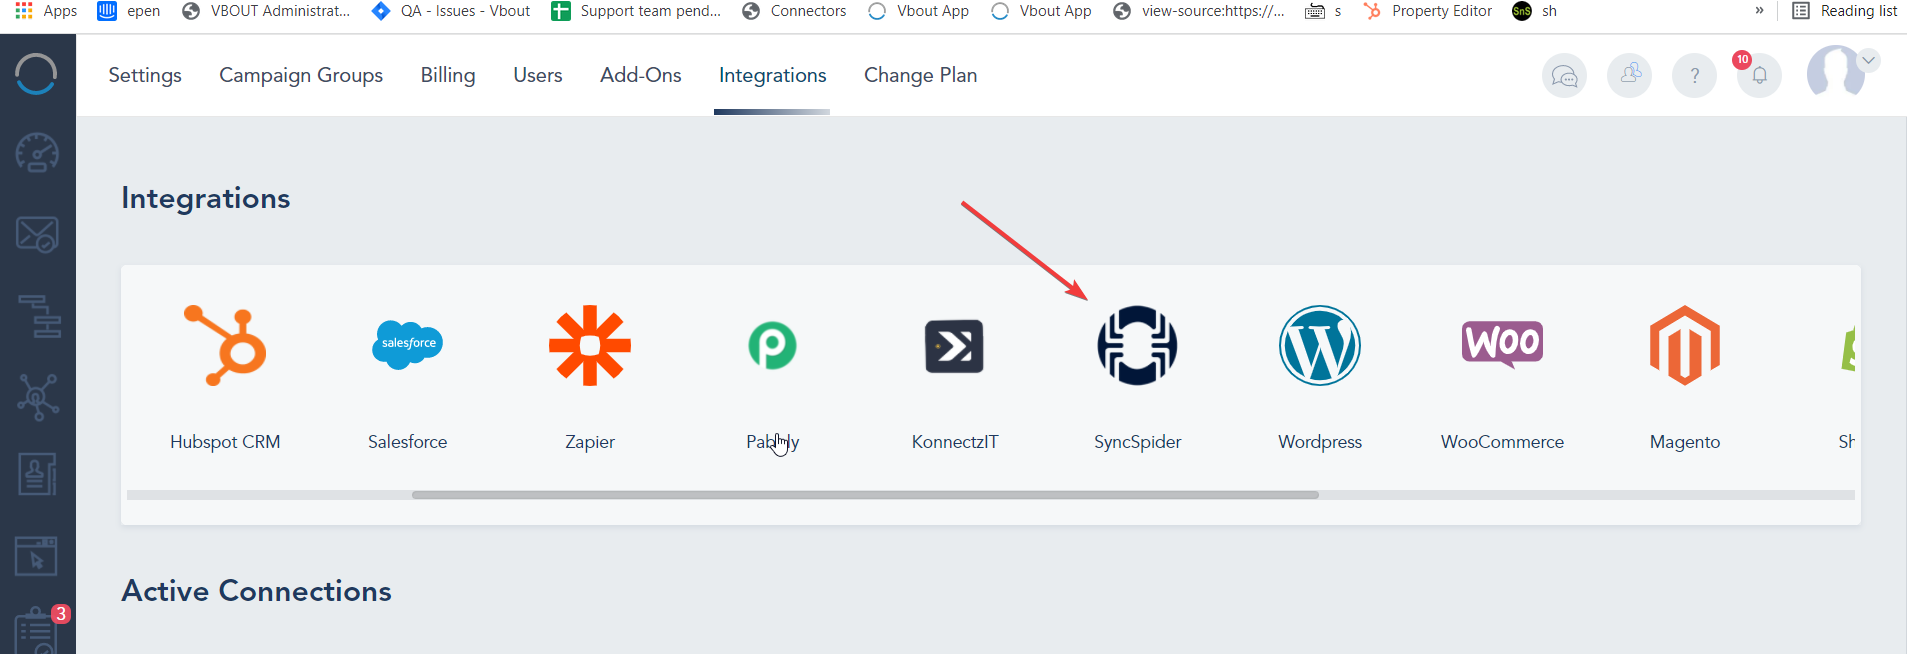Open the Support team pend... bookmark
Screen dimensions: 1907x654
coord(636,11)
